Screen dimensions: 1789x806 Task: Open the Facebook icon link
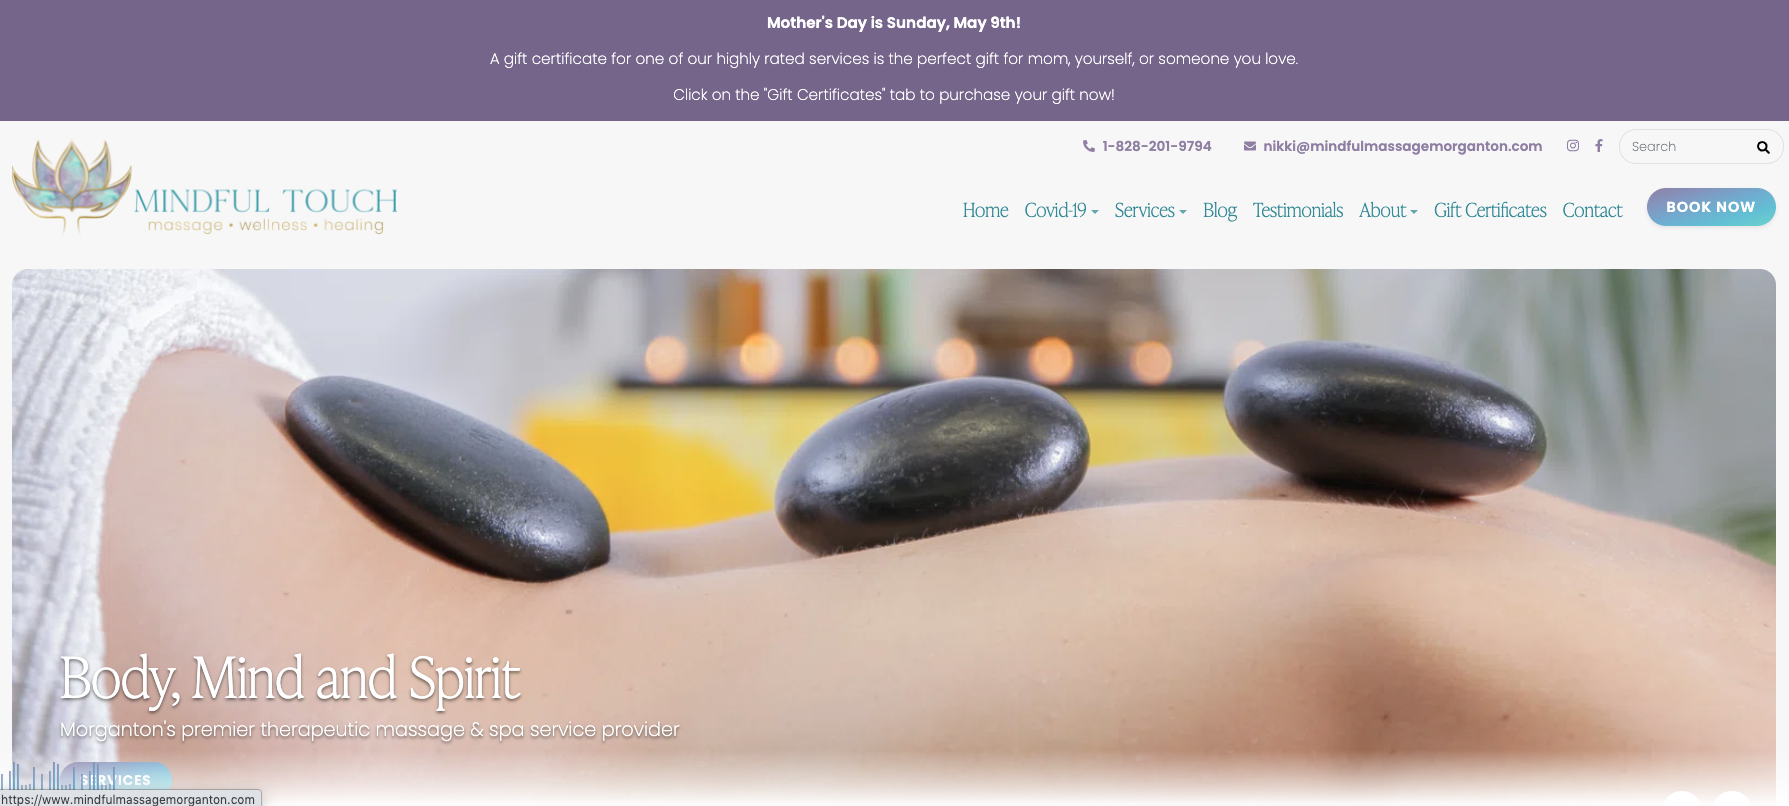click(1599, 146)
